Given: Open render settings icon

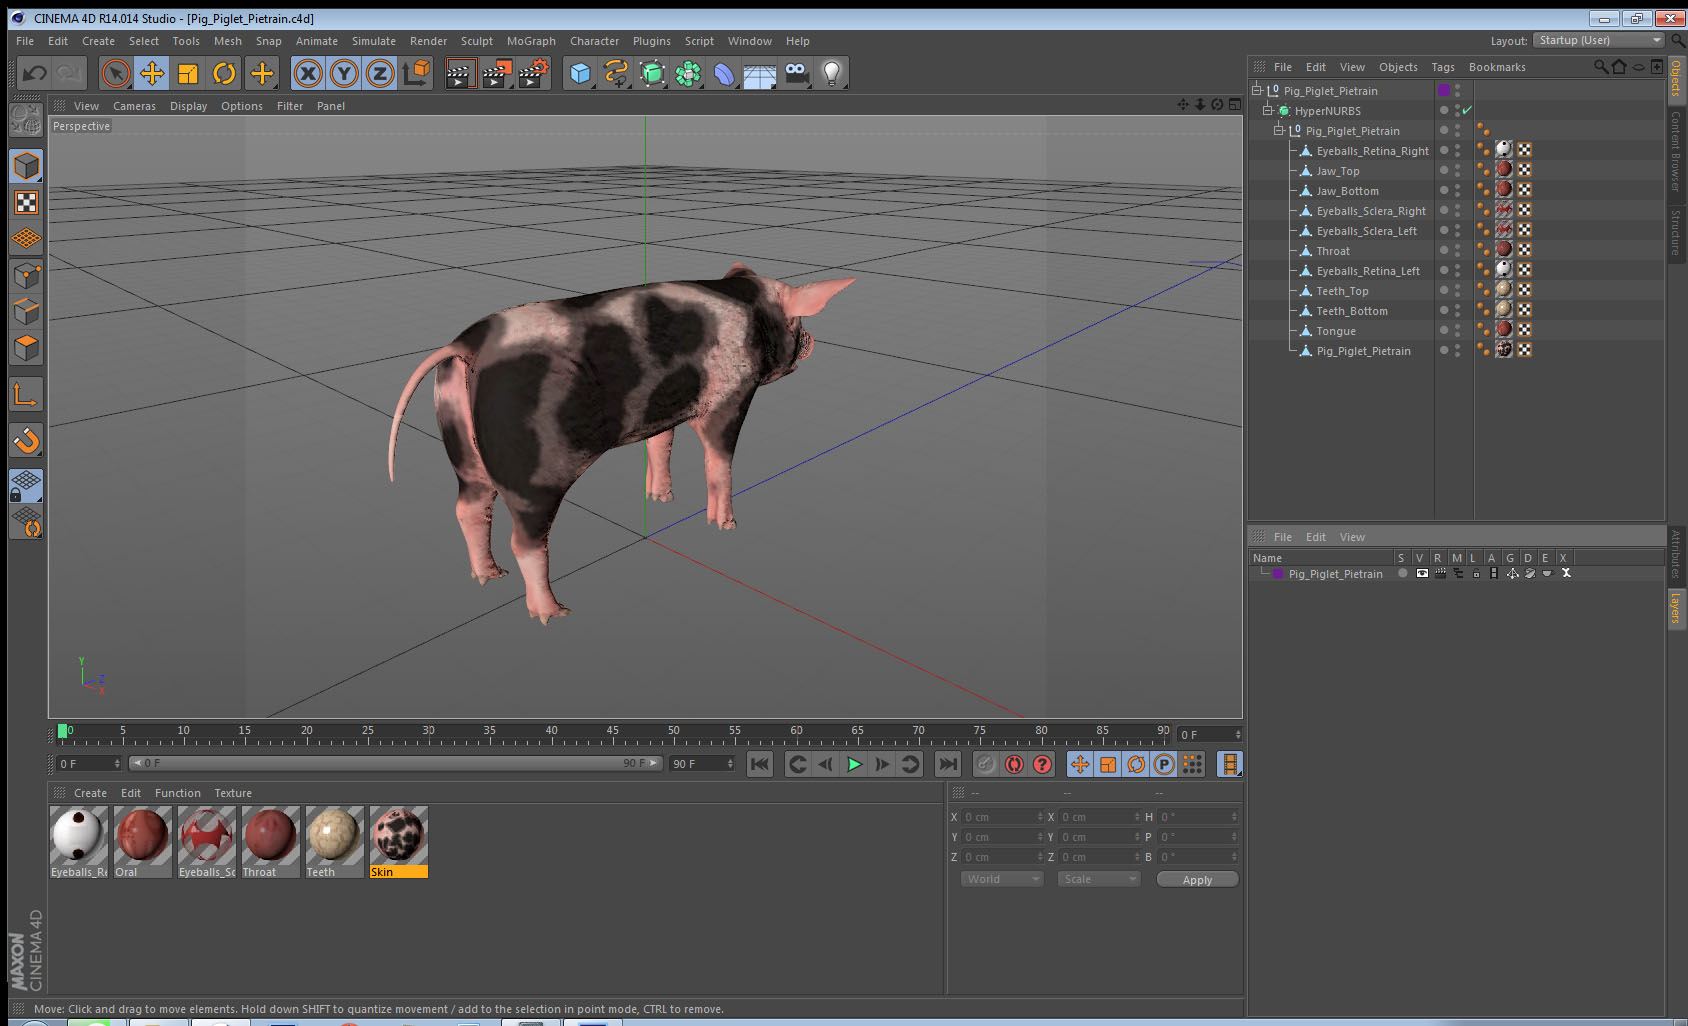Looking at the screenshot, I should click(x=533, y=73).
